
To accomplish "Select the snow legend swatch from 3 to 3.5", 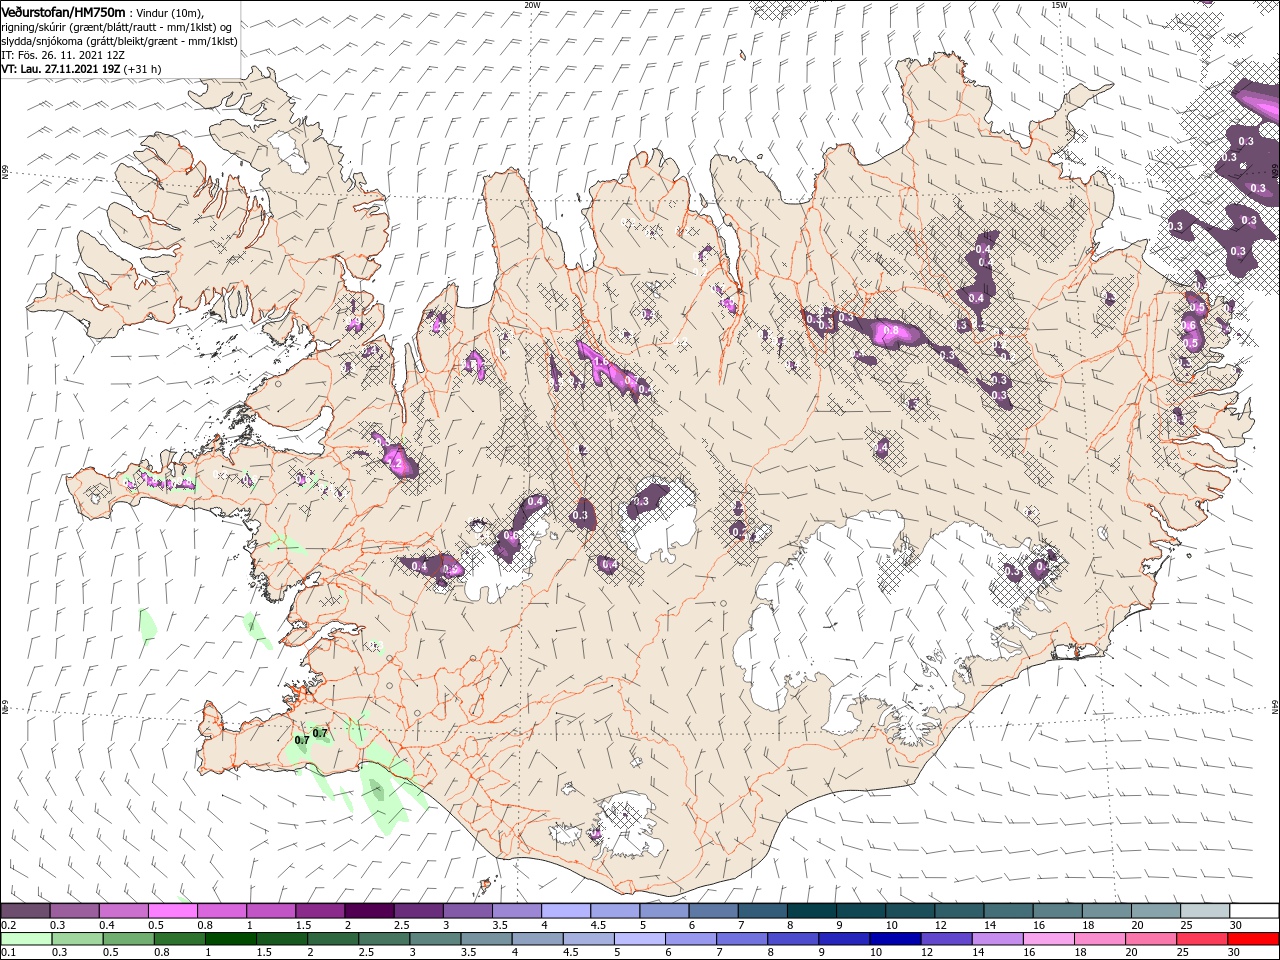I will click(x=467, y=910).
